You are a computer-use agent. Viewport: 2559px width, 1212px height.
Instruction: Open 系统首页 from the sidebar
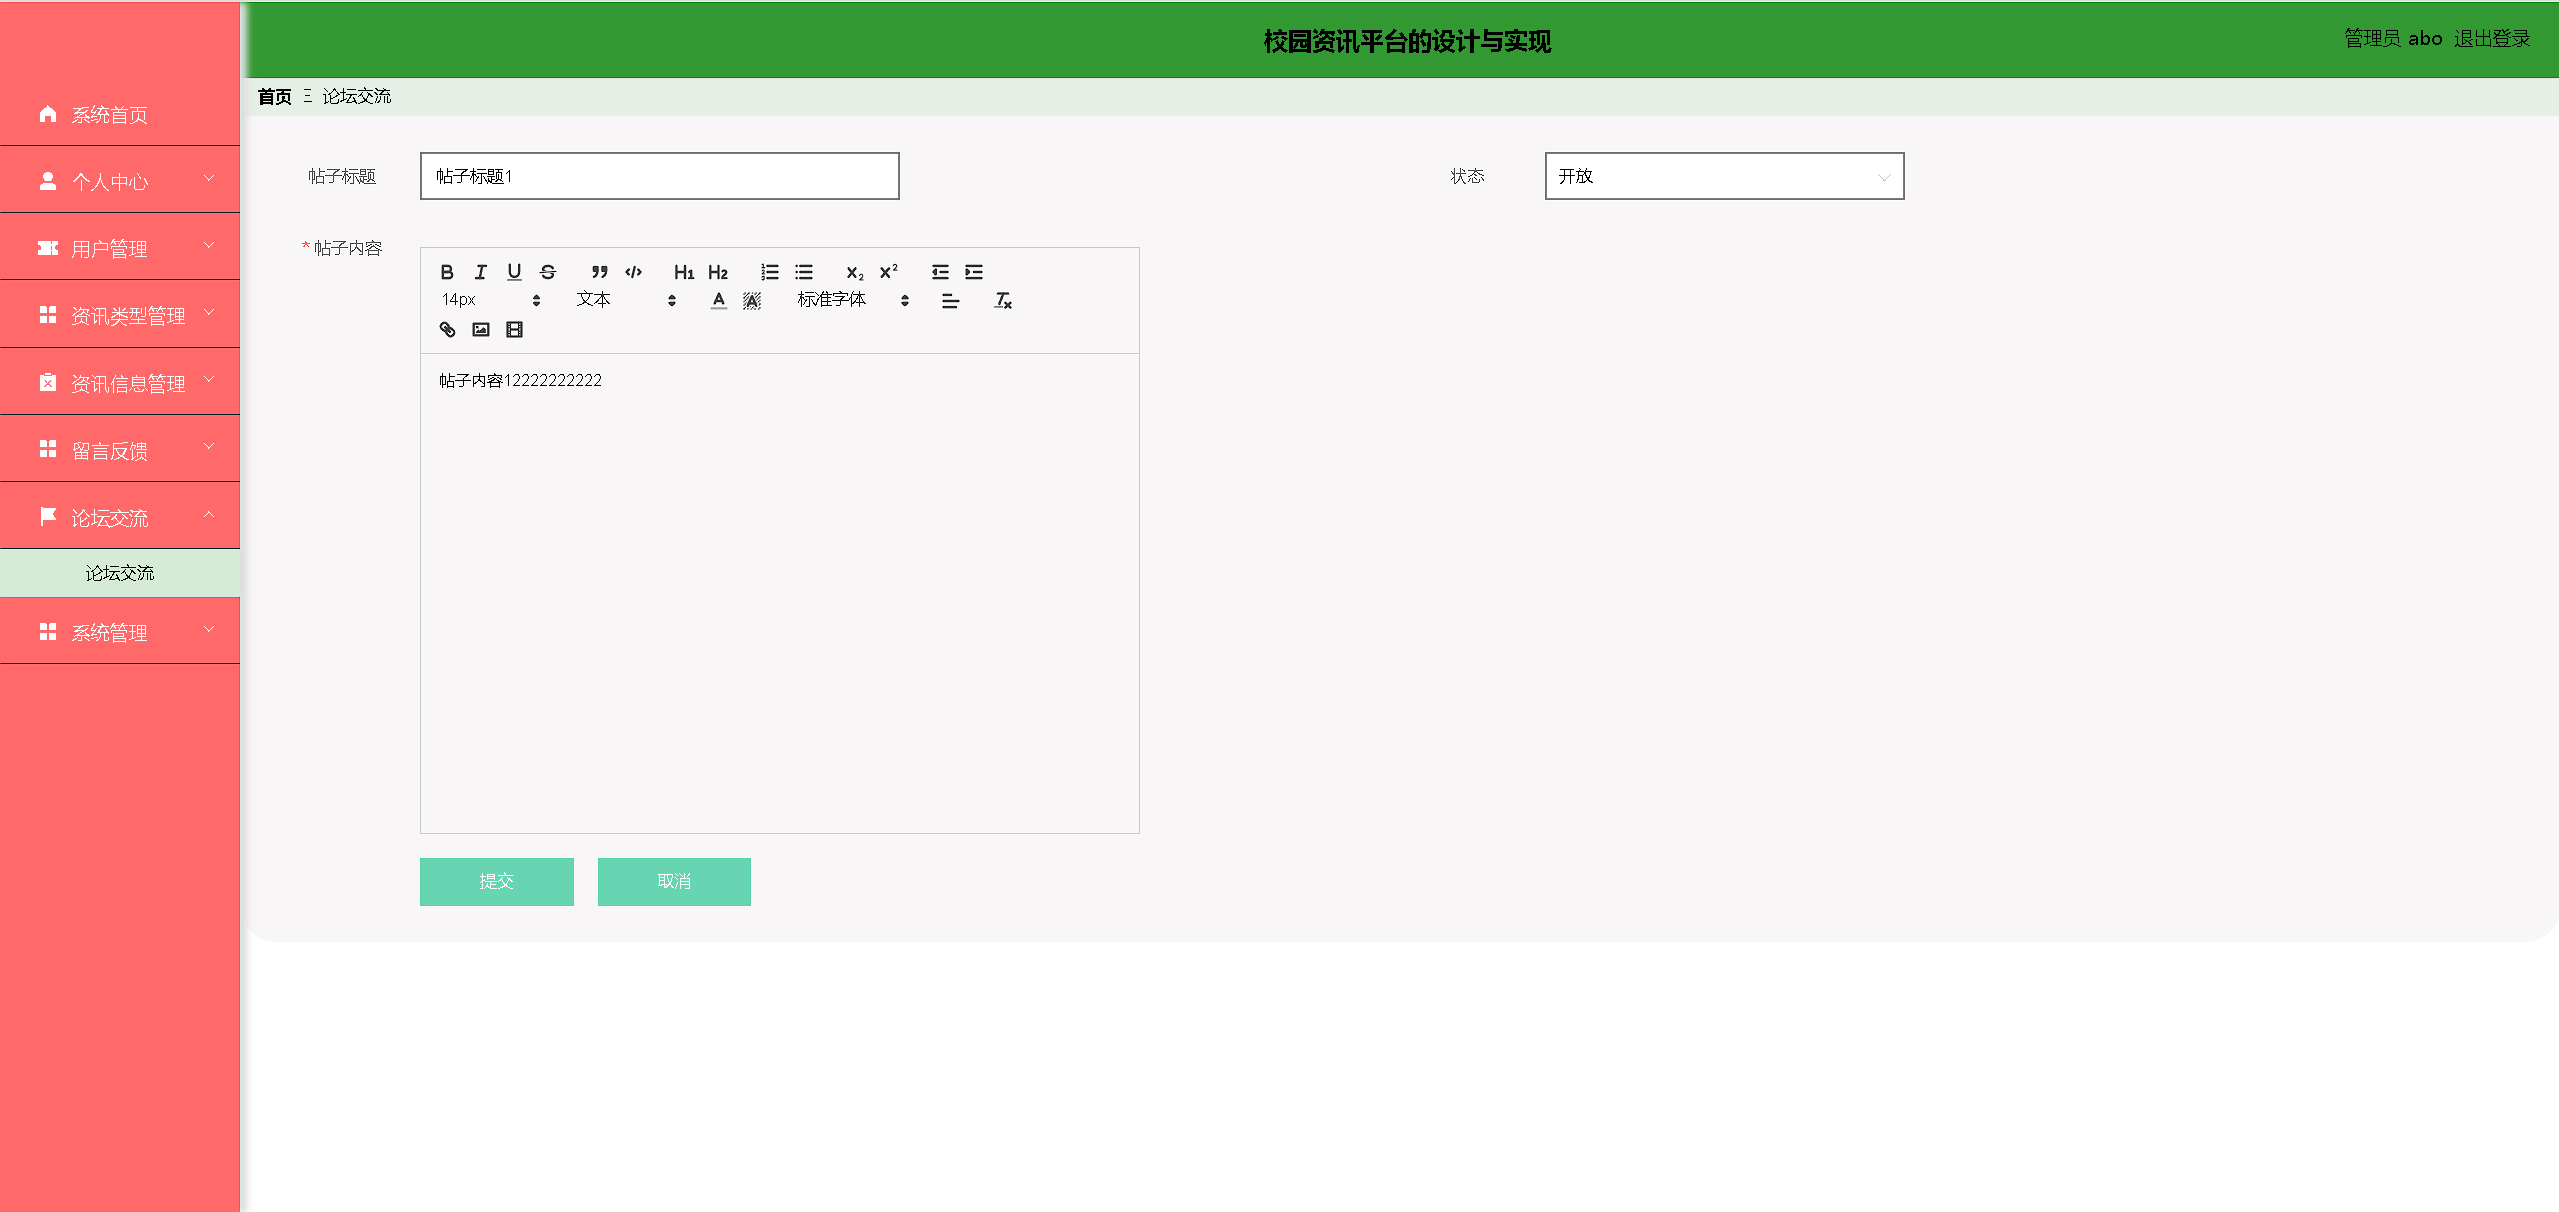click(x=110, y=115)
